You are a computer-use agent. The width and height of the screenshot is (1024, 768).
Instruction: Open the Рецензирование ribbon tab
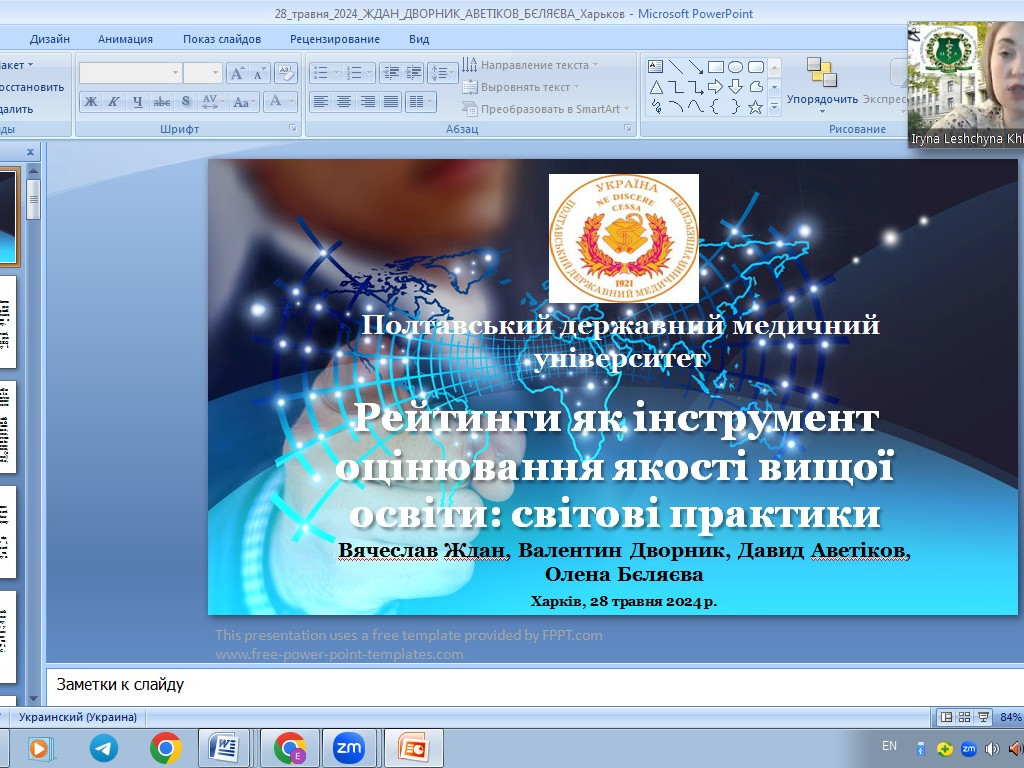335,39
